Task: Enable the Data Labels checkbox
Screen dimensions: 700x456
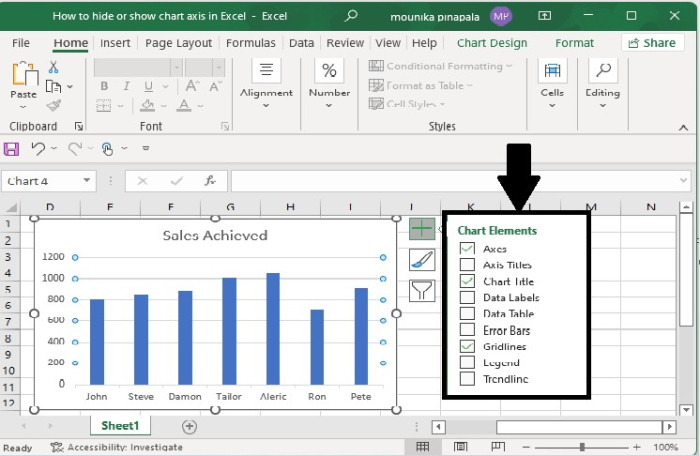Action: tap(467, 298)
